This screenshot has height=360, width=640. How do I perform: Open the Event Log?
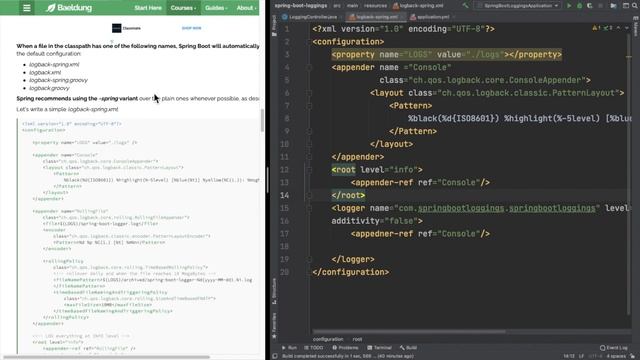tap(613, 348)
